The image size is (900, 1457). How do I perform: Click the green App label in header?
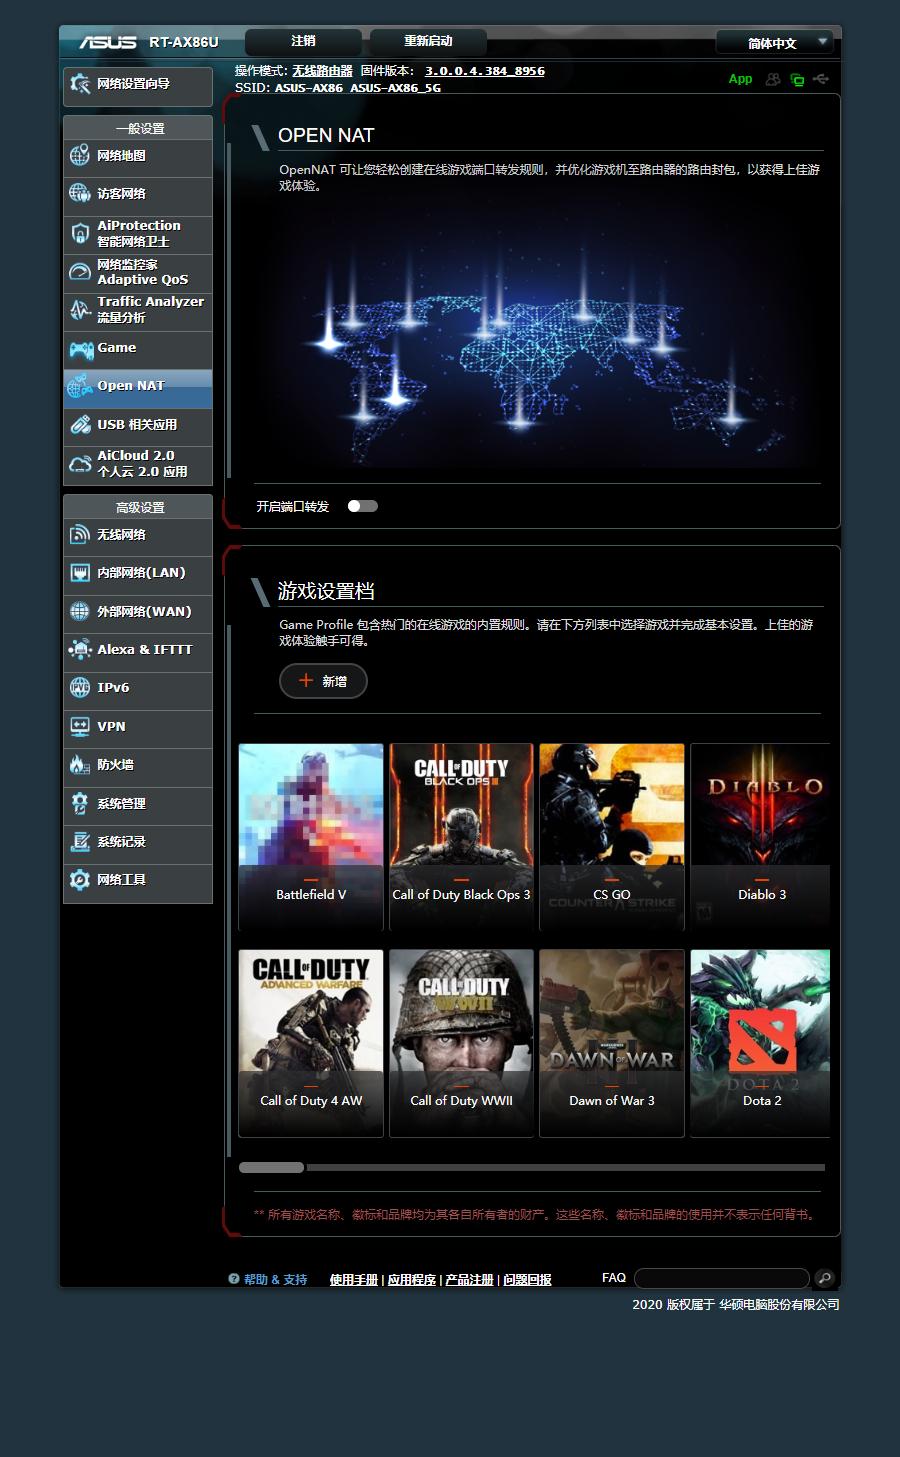[x=740, y=79]
